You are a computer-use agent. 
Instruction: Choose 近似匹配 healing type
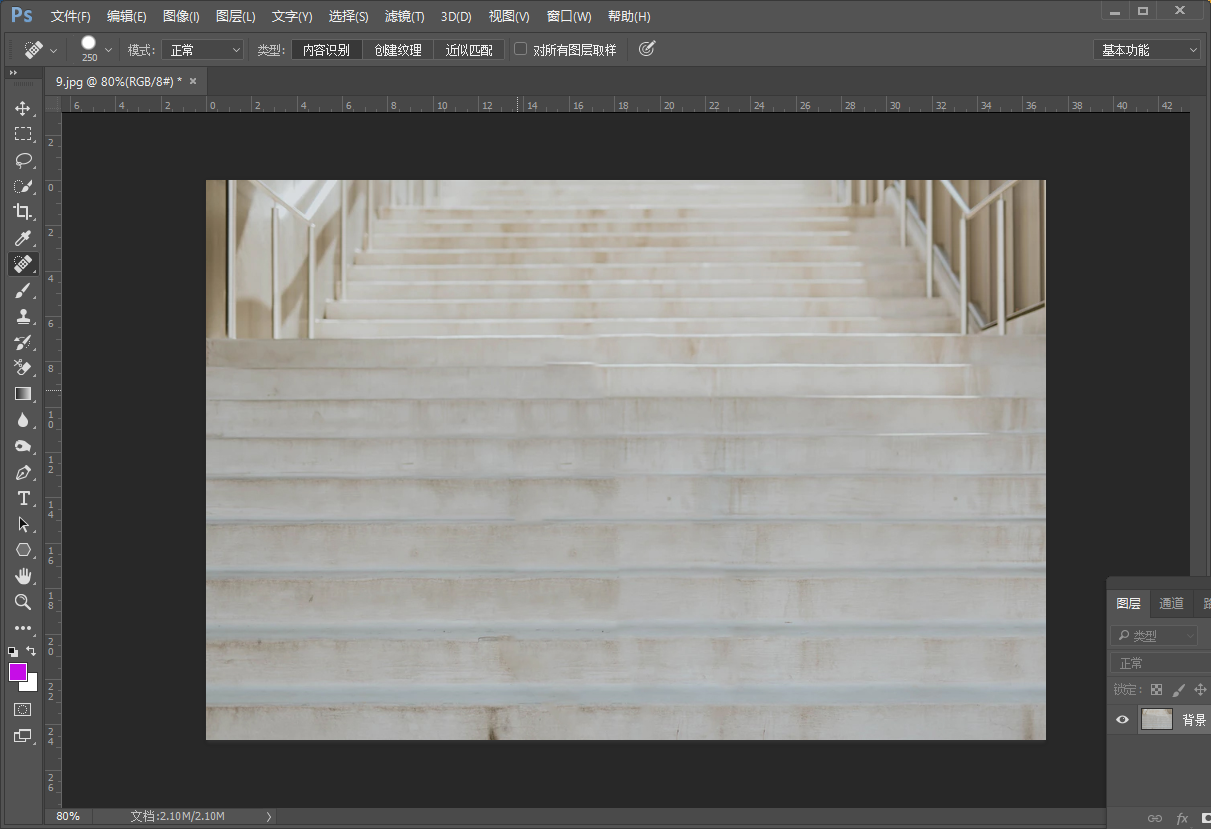click(x=469, y=50)
